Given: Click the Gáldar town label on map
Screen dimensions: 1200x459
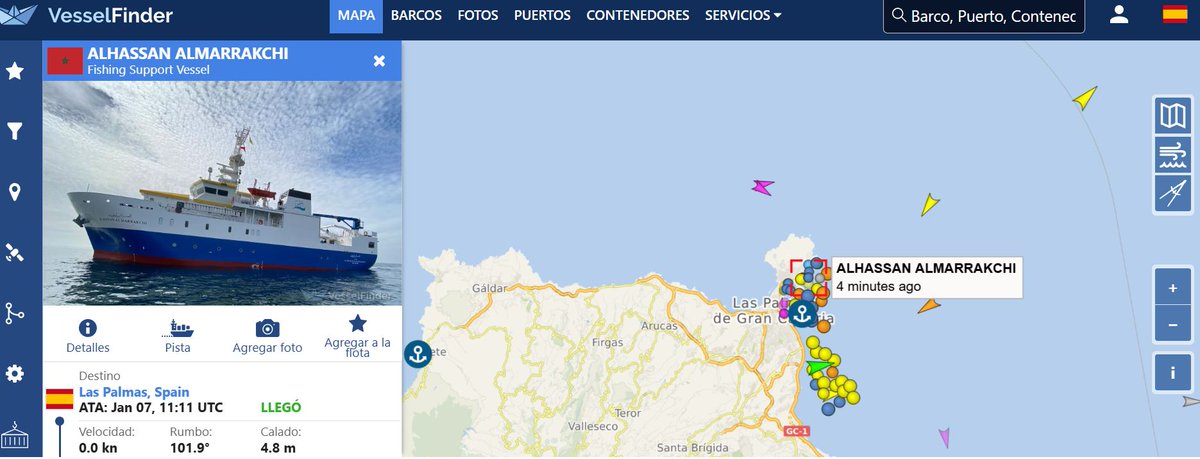Looking at the screenshot, I should tap(488, 288).
